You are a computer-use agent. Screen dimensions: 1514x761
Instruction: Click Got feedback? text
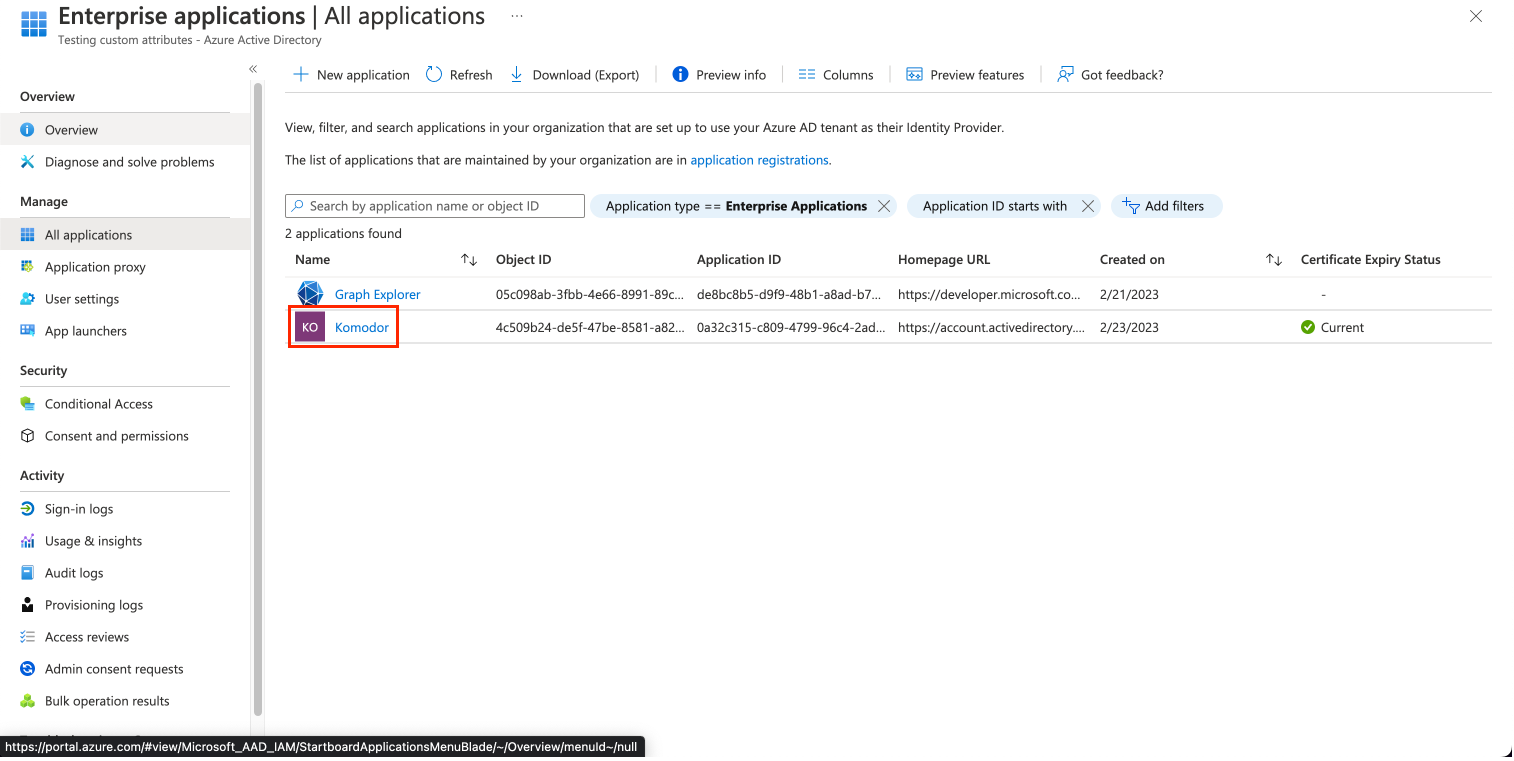click(1122, 75)
